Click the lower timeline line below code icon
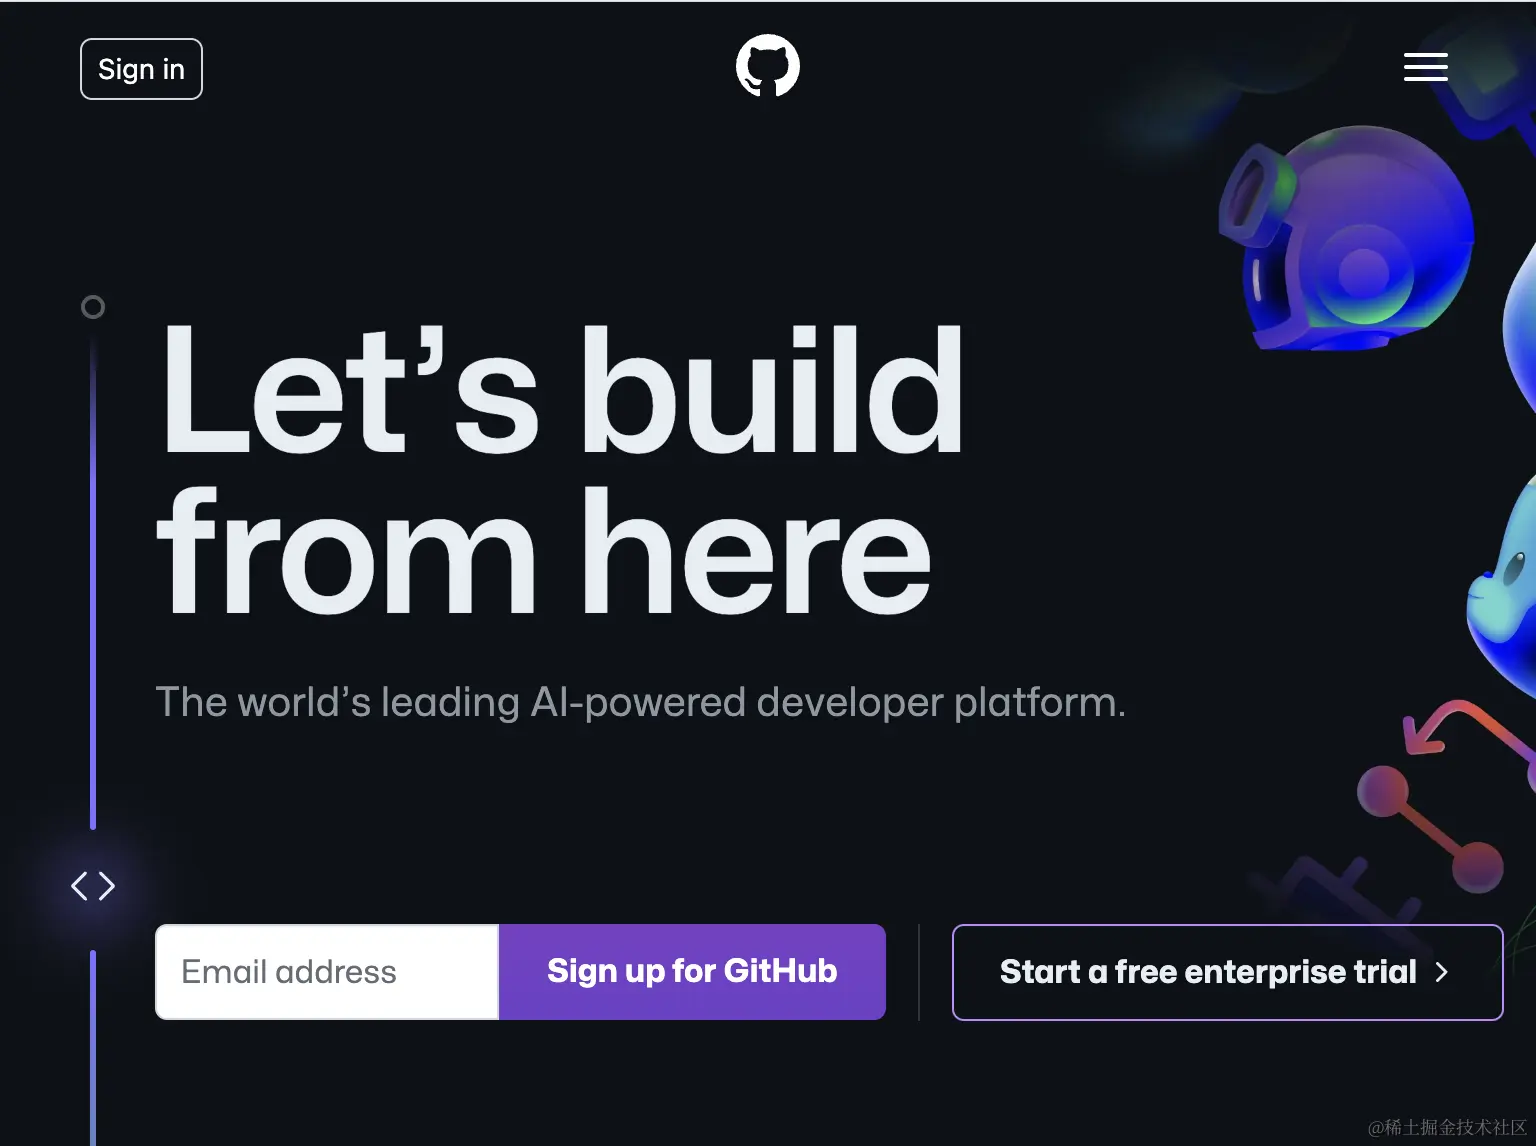The image size is (1536, 1146). (93, 1047)
